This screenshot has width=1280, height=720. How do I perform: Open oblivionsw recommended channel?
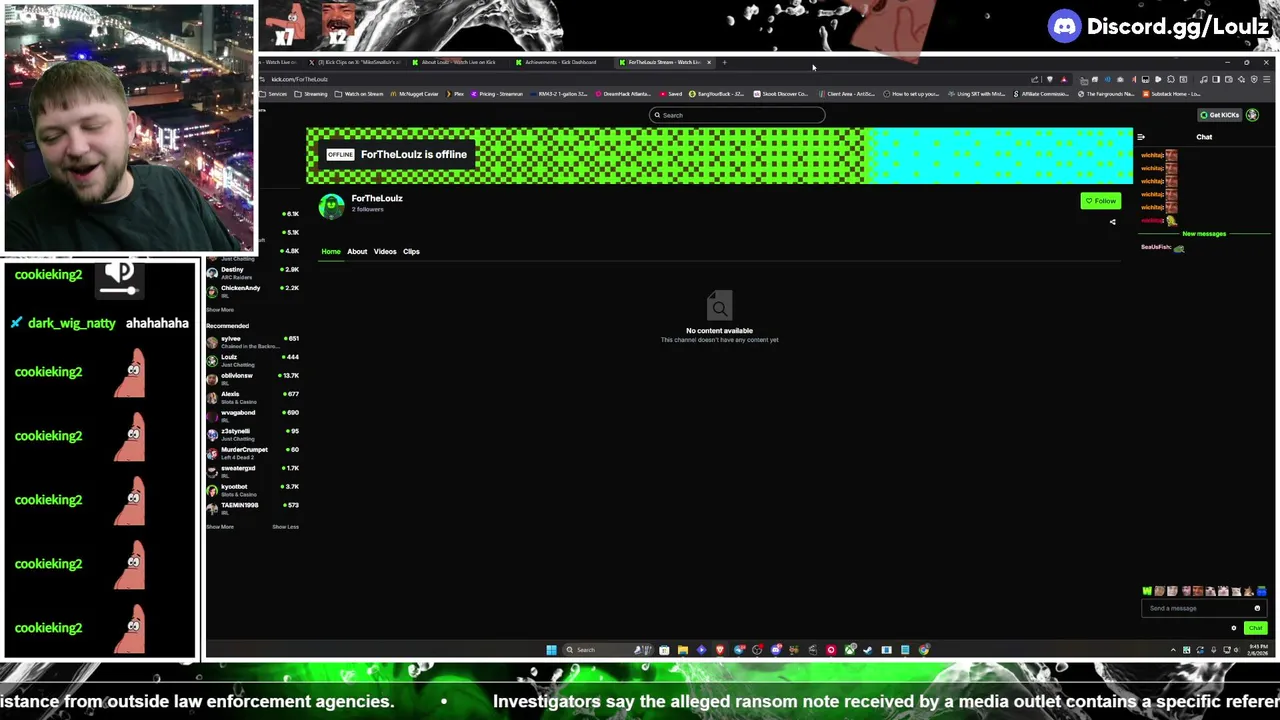(x=250, y=378)
